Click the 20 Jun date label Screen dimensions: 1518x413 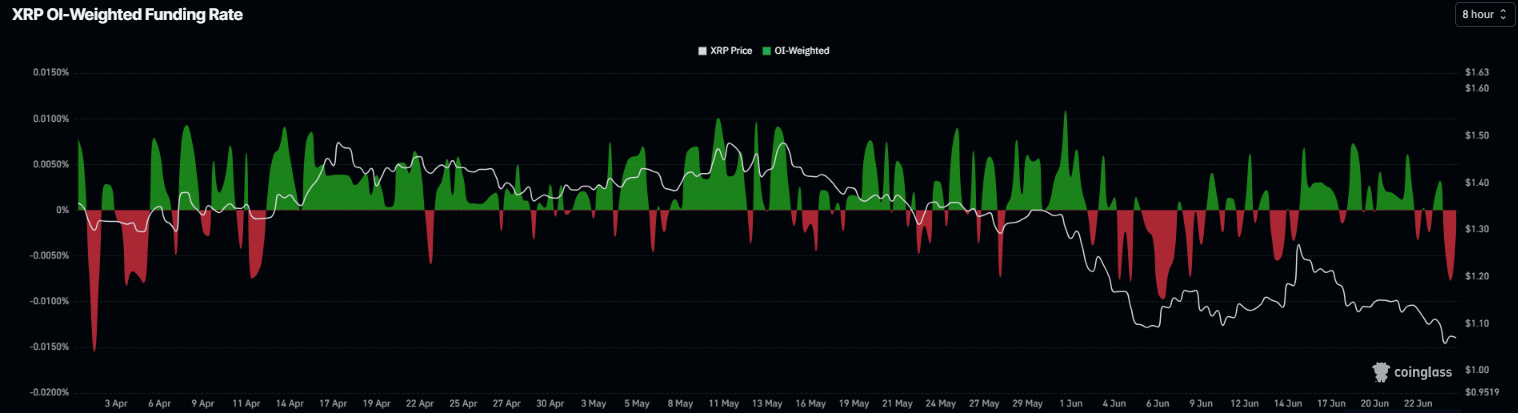click(x=1375, y=403)
